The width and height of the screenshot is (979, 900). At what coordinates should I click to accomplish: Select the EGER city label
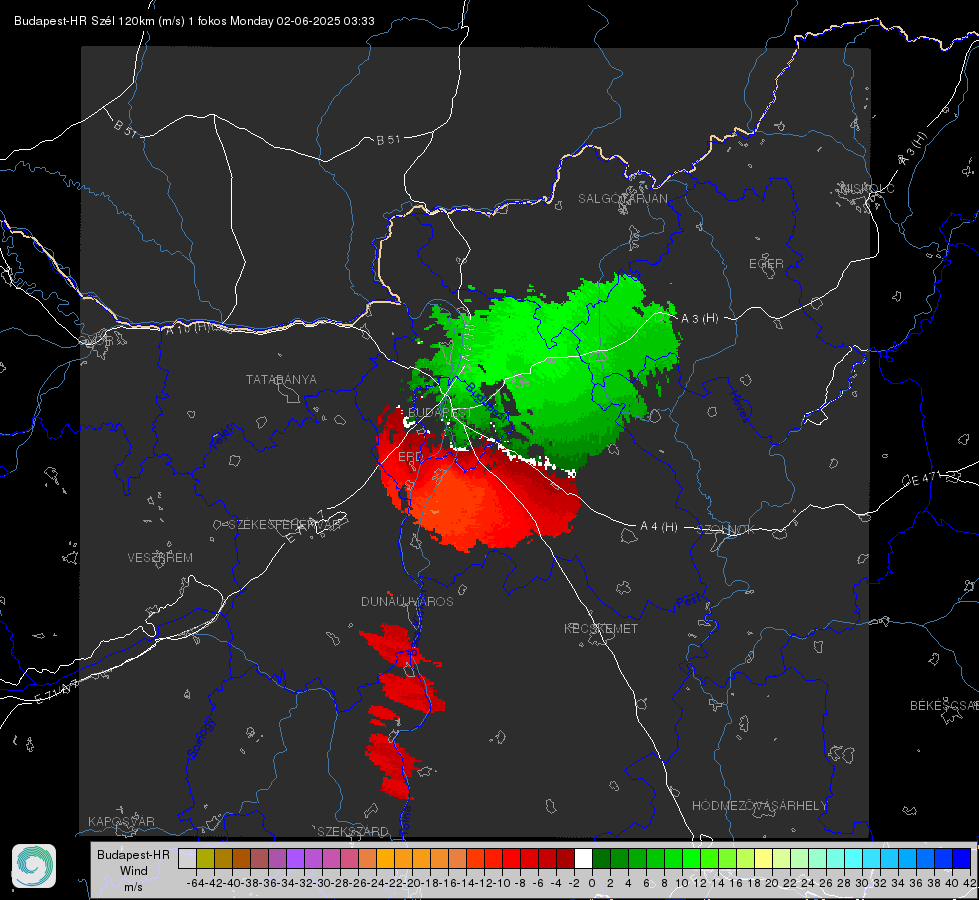[766, 264]
